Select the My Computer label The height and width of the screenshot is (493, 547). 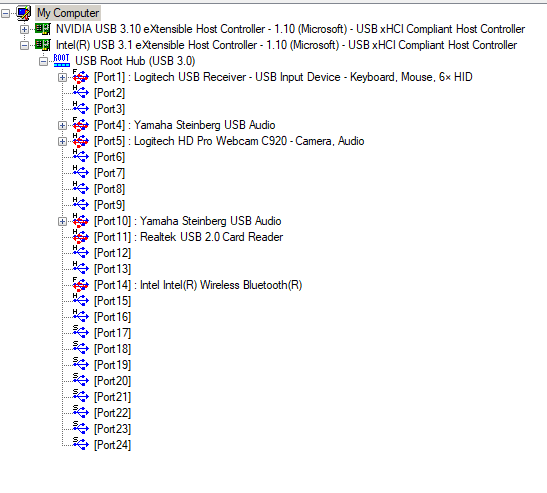coord(68,13)
